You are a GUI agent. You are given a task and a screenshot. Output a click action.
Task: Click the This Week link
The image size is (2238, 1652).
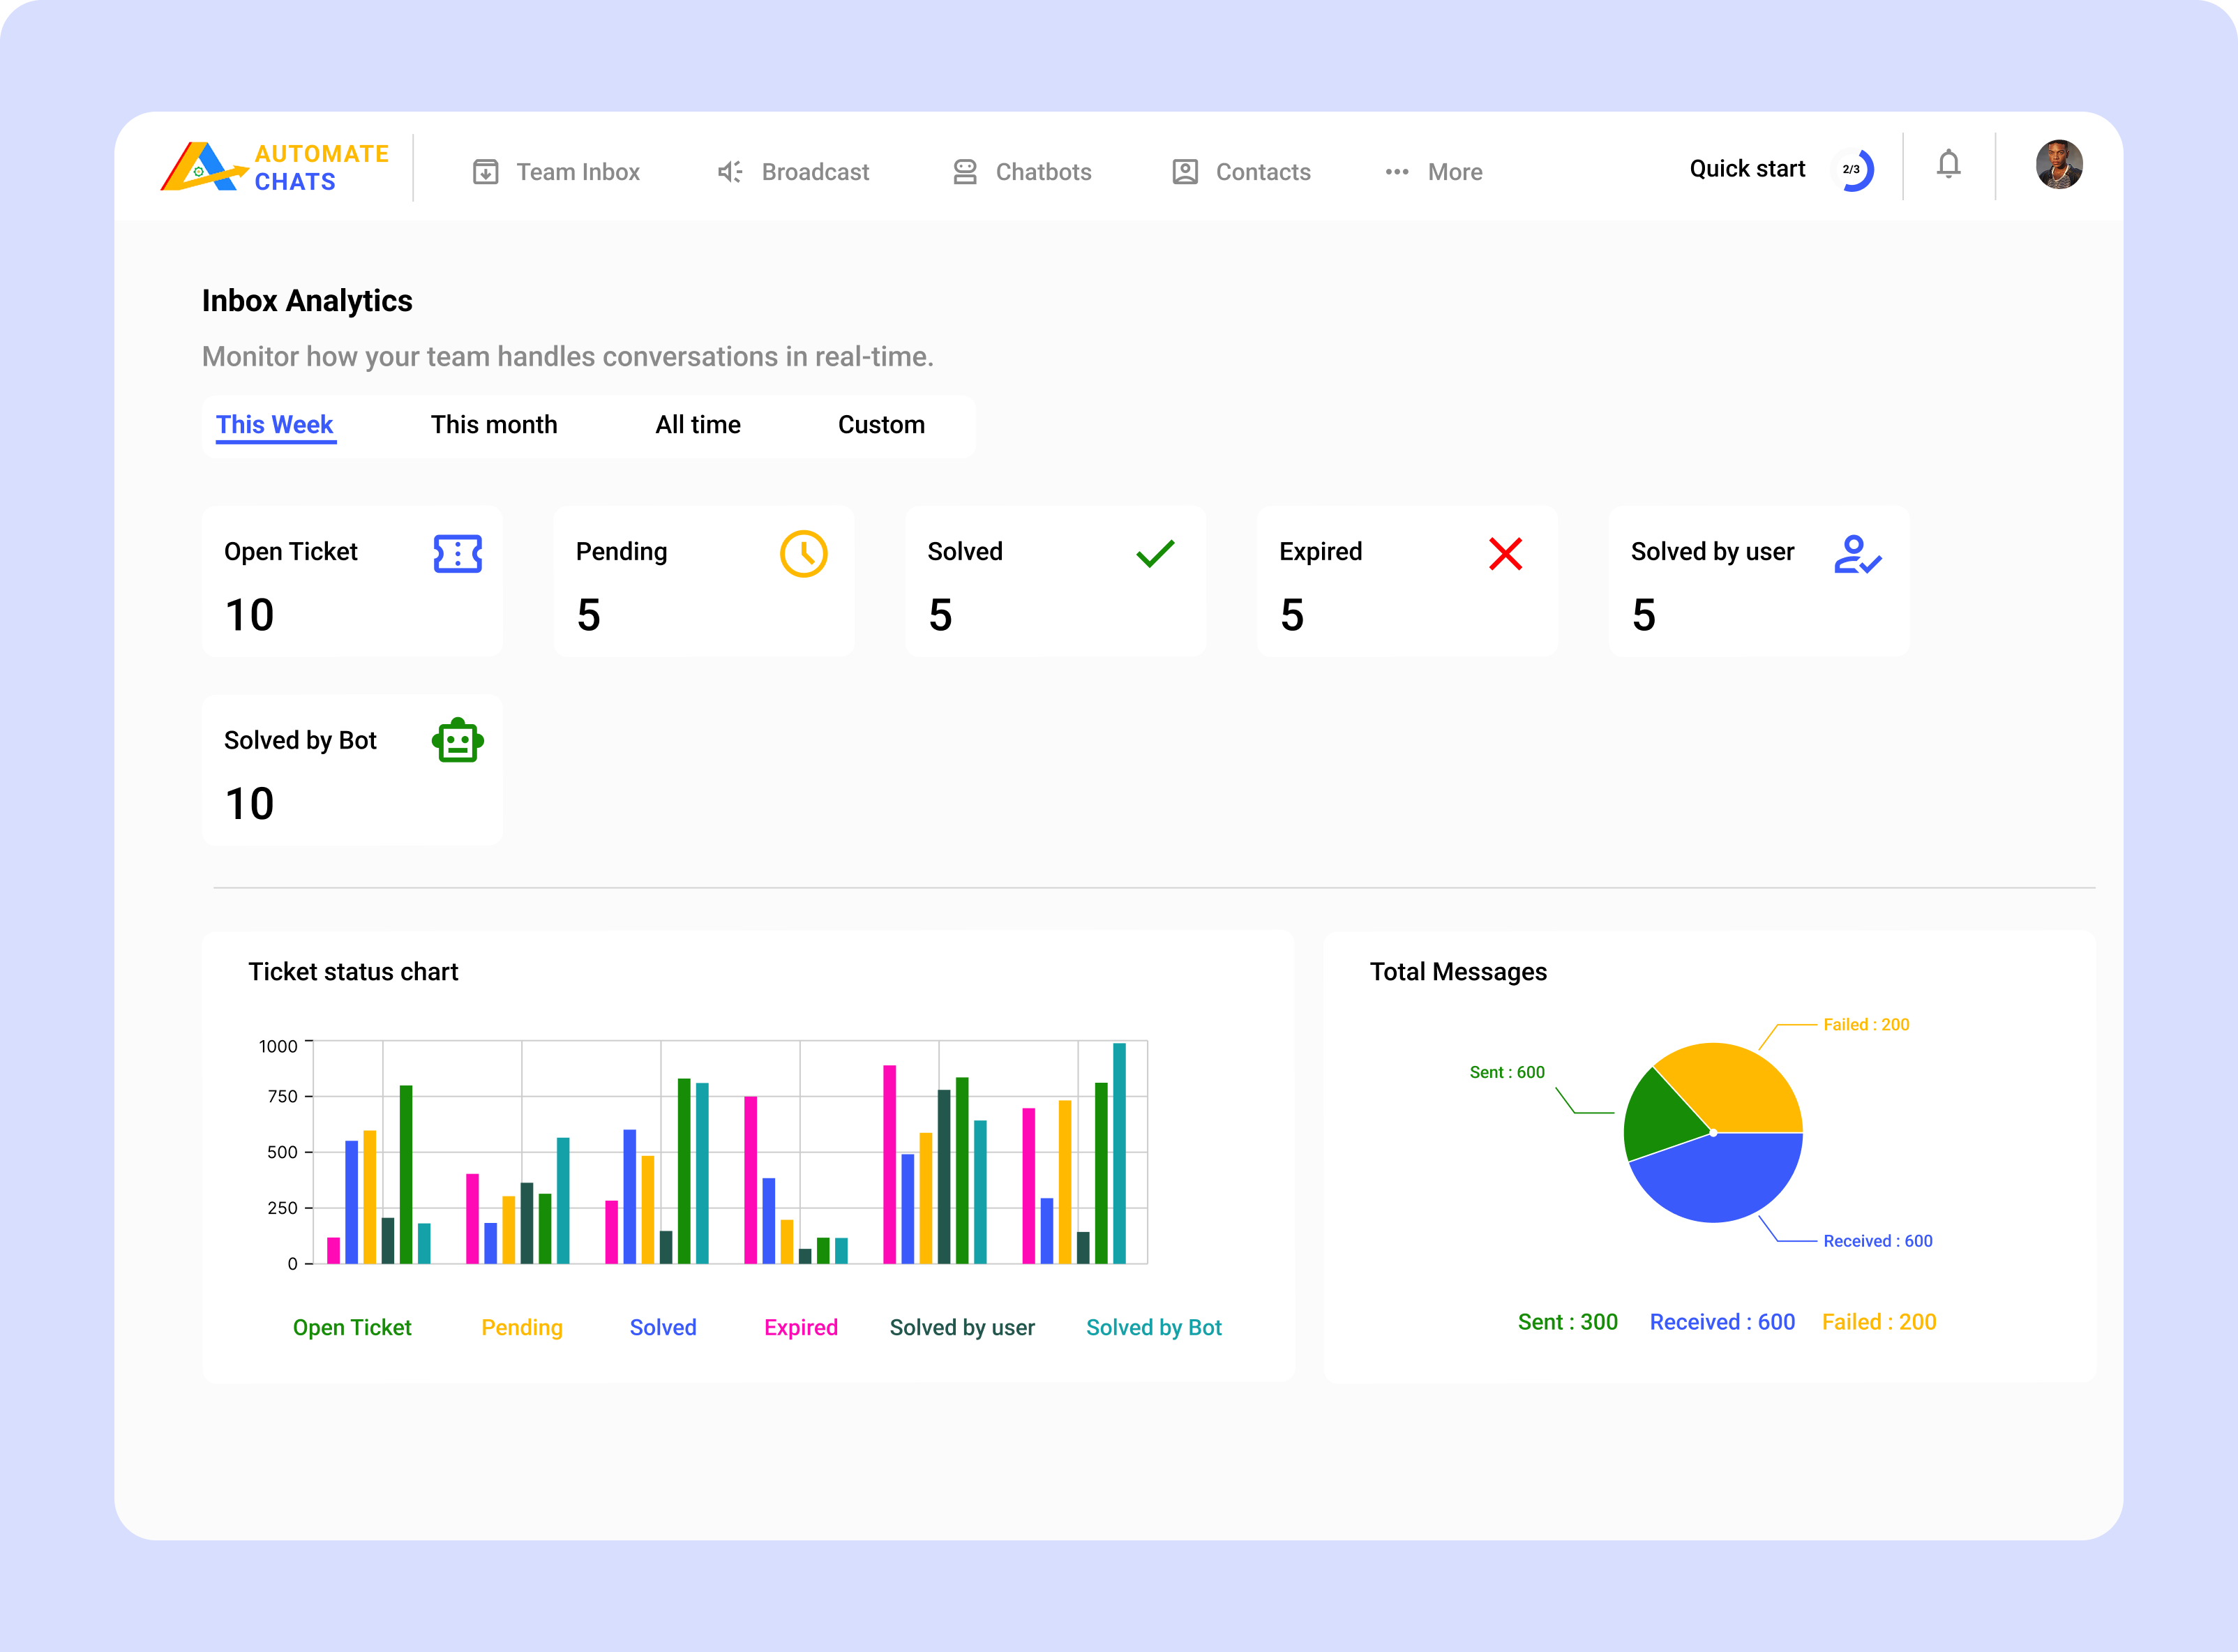point(275,425)
